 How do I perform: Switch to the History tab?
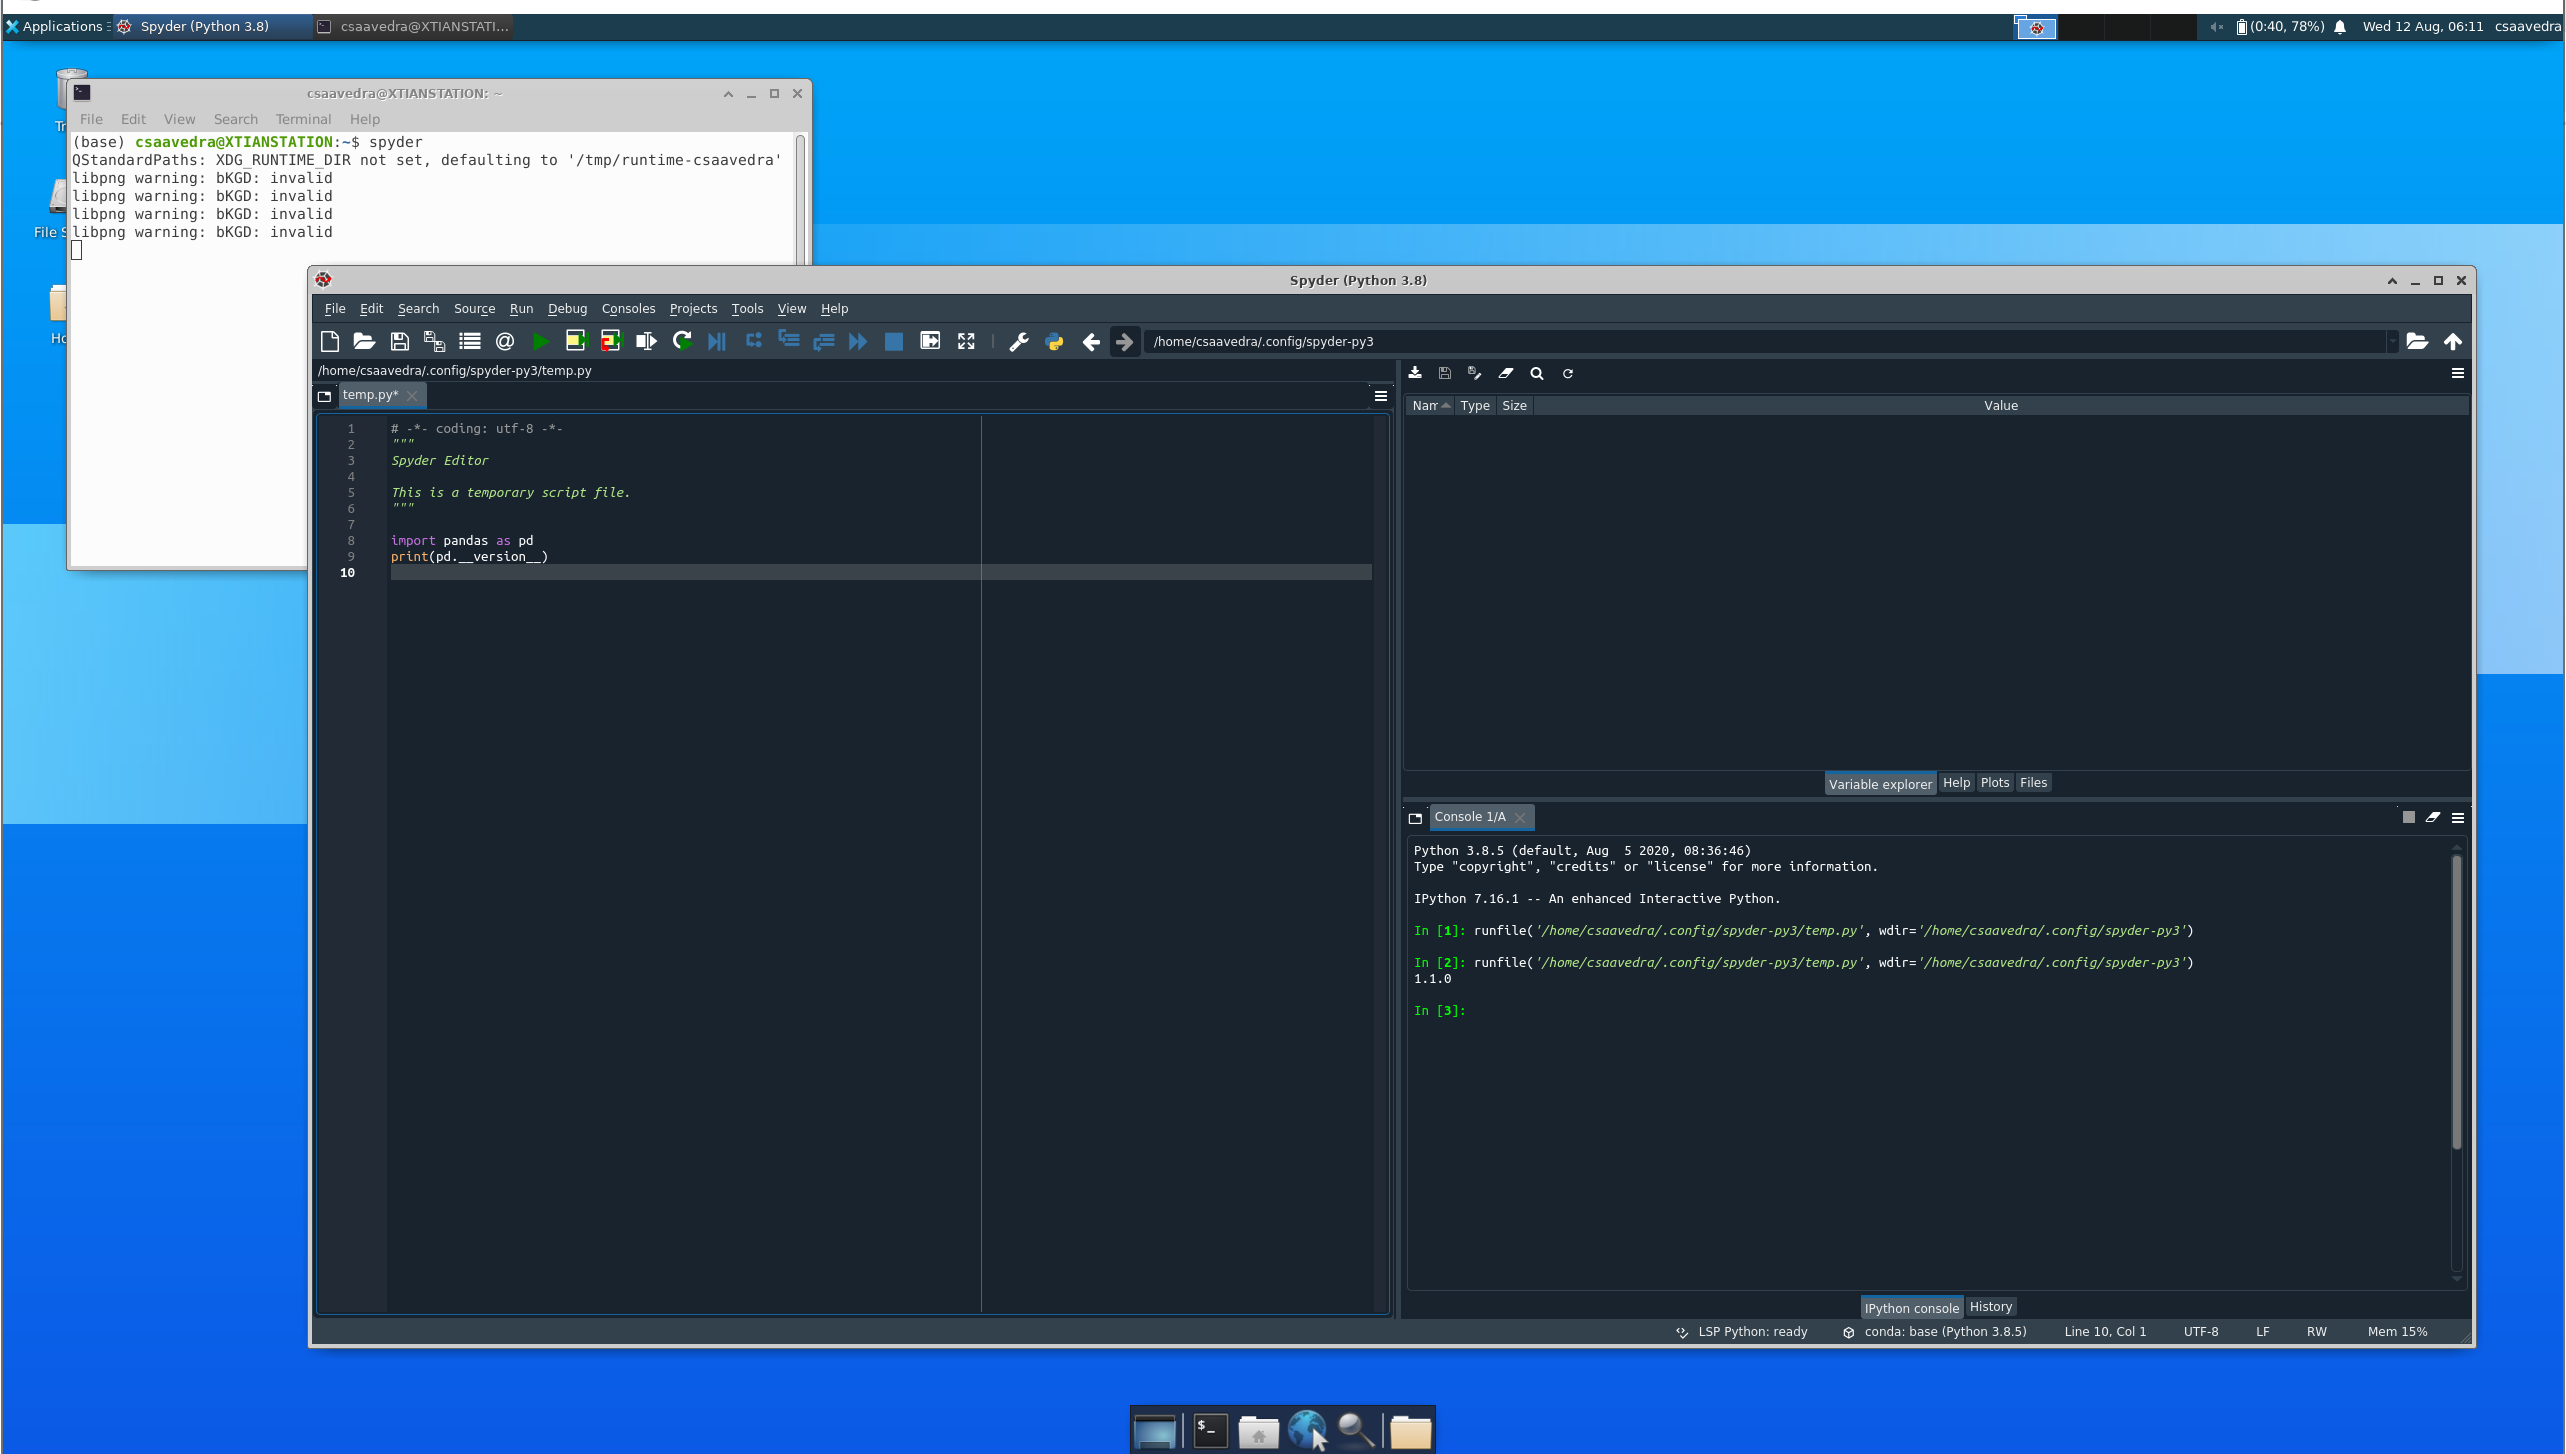tap(1990, 1307)
